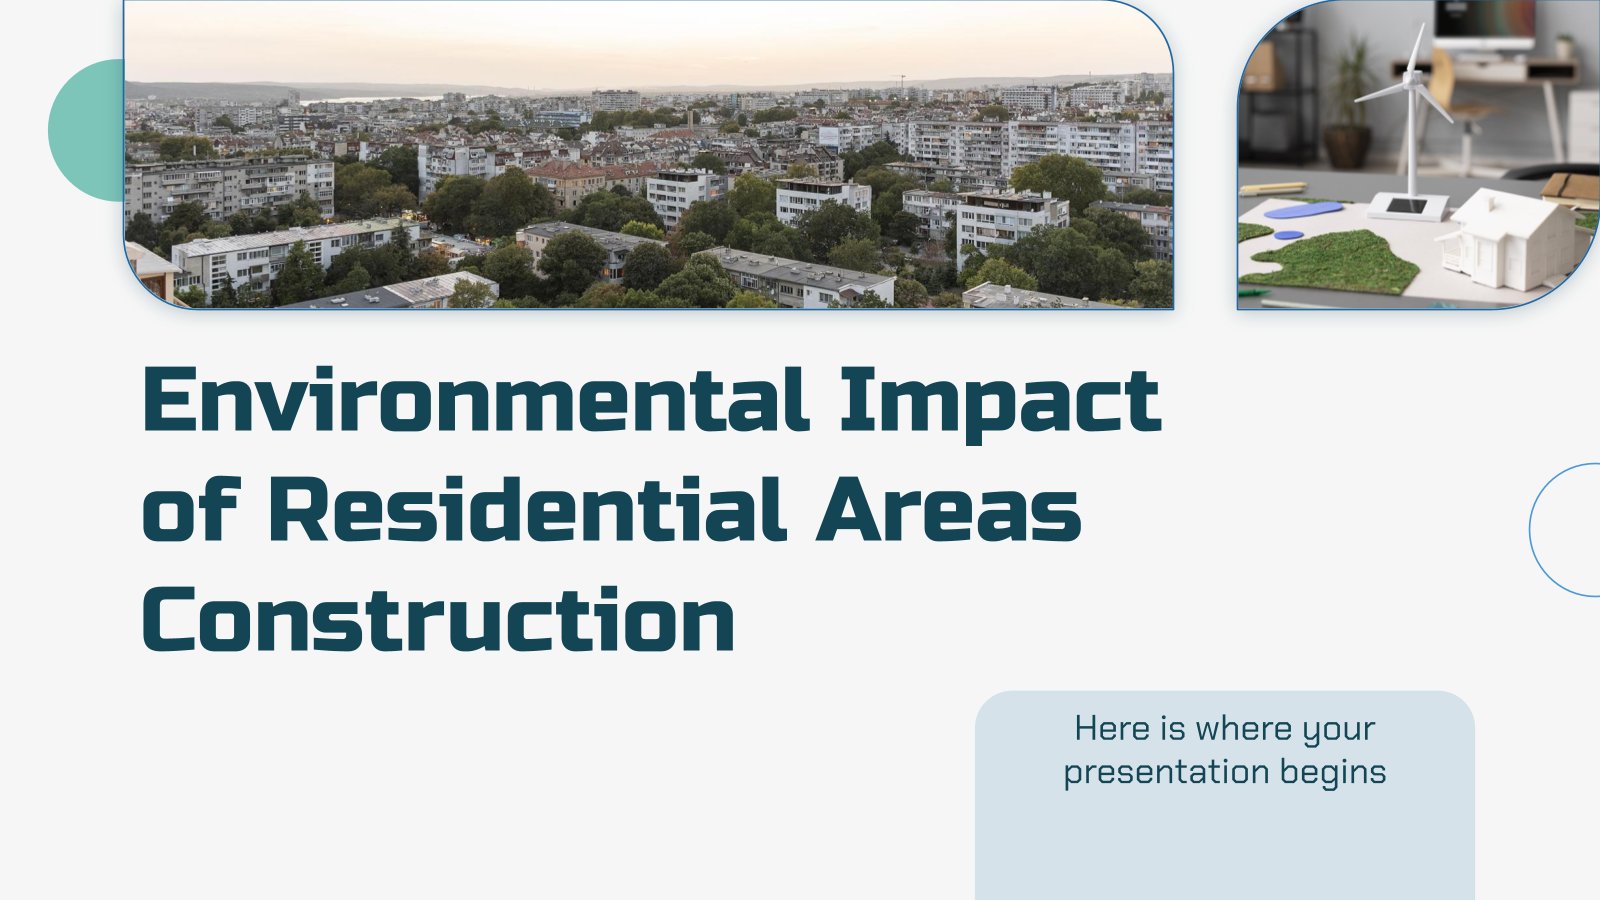Click the 'Here is where your presentation begins' subtitle
The height and width of the screenshot is (900, 1600).
pyautogui.click(x=1225, y=750)
